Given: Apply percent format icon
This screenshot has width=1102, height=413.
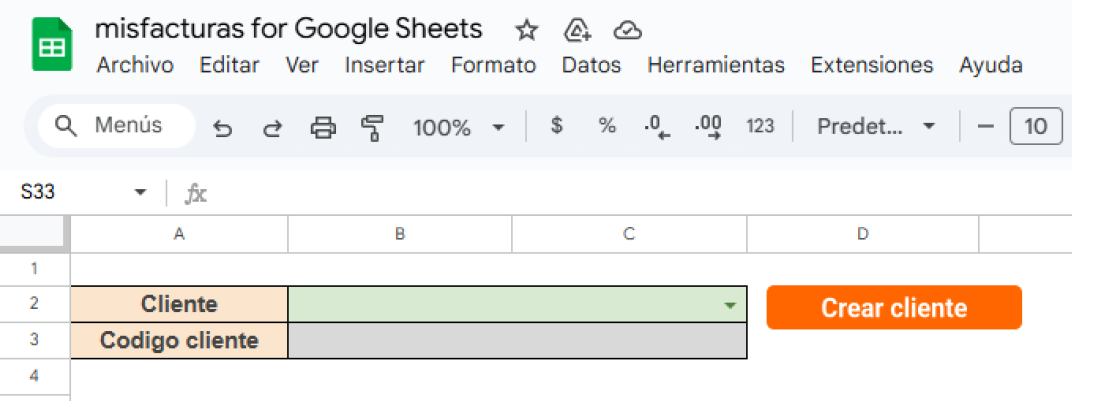Looking at the screenshot, I should click(607, 126).
